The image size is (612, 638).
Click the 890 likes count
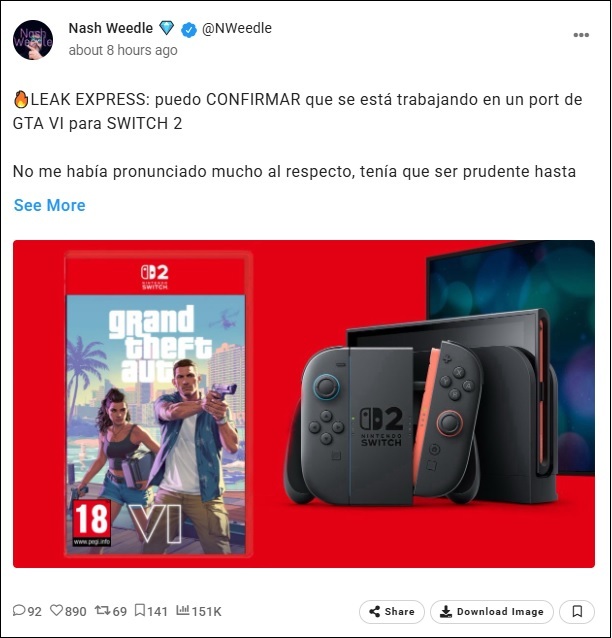tap(76, 611)
